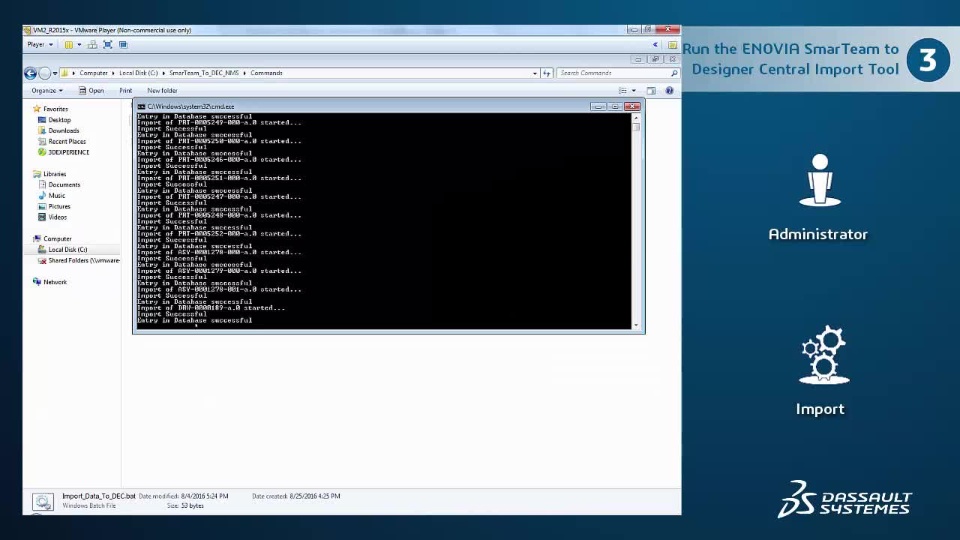960x540 pixels.
Task: Select Local Disk (C:) in tree
Action: tap(67, 250)
